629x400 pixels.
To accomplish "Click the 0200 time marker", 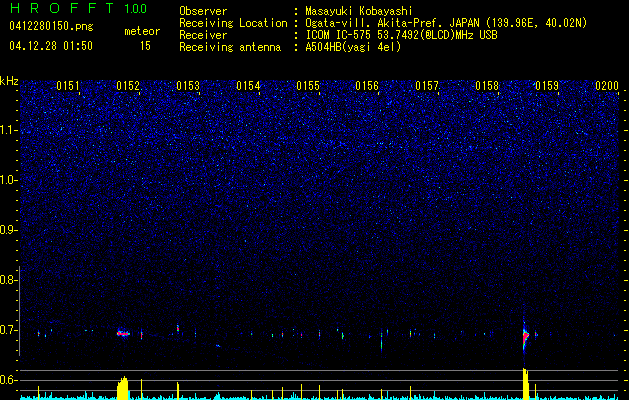I will pyautogui.click(x=607, y=86).
